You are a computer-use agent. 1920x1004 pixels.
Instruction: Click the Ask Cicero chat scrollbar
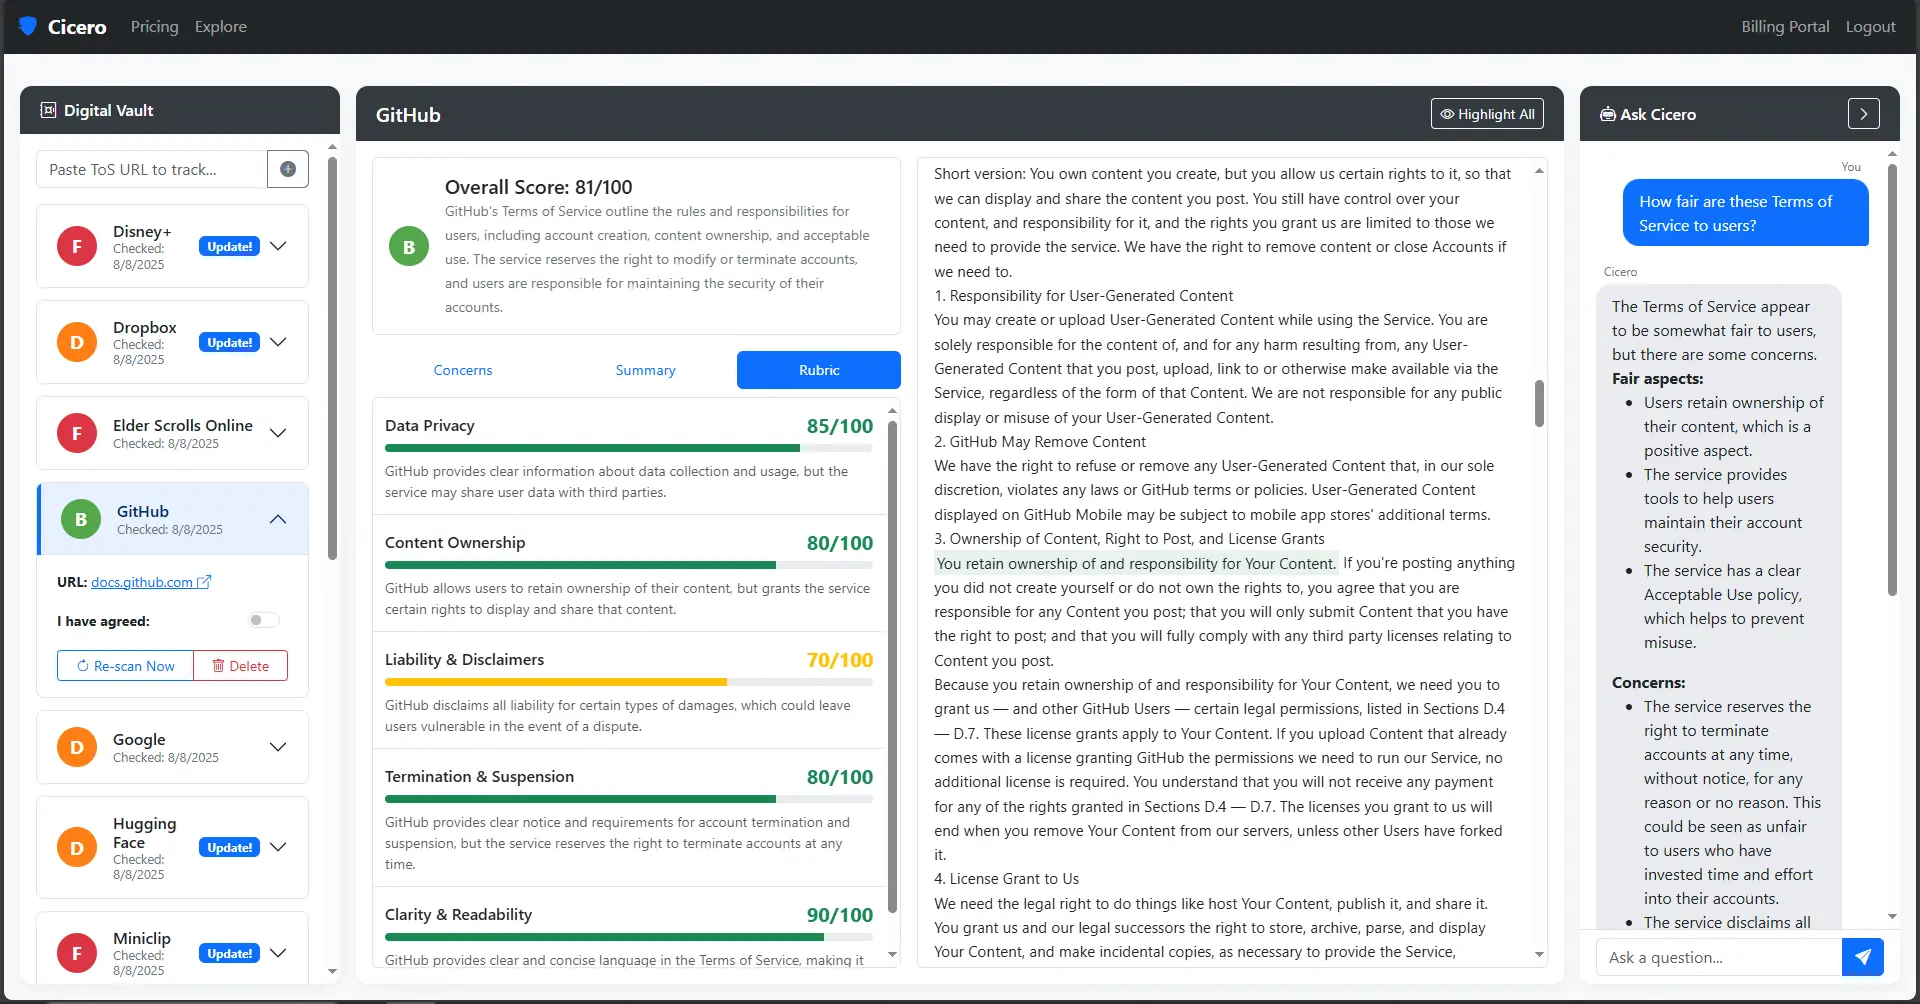tap(1892, 380)
